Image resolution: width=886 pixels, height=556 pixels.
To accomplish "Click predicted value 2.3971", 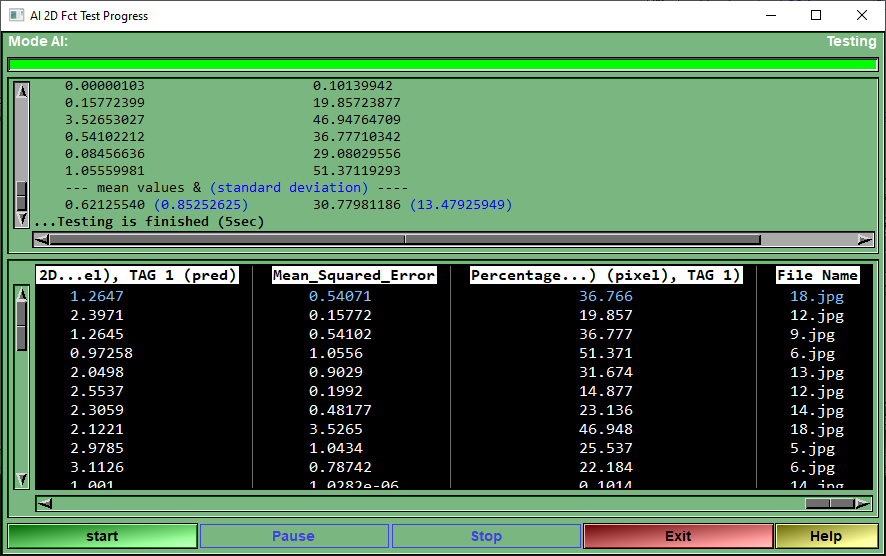I will (x=97, y=315).
